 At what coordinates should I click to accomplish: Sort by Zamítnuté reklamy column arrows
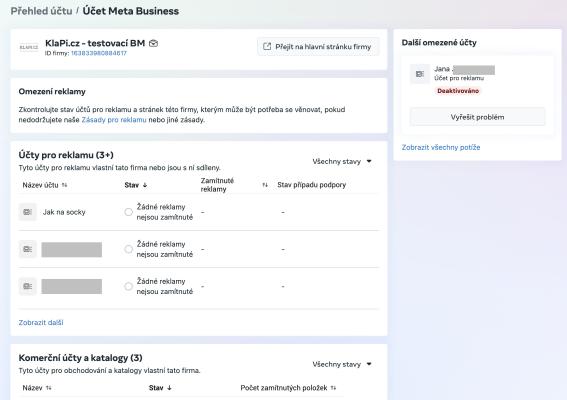pyautogui.click(x=265, y=185)
